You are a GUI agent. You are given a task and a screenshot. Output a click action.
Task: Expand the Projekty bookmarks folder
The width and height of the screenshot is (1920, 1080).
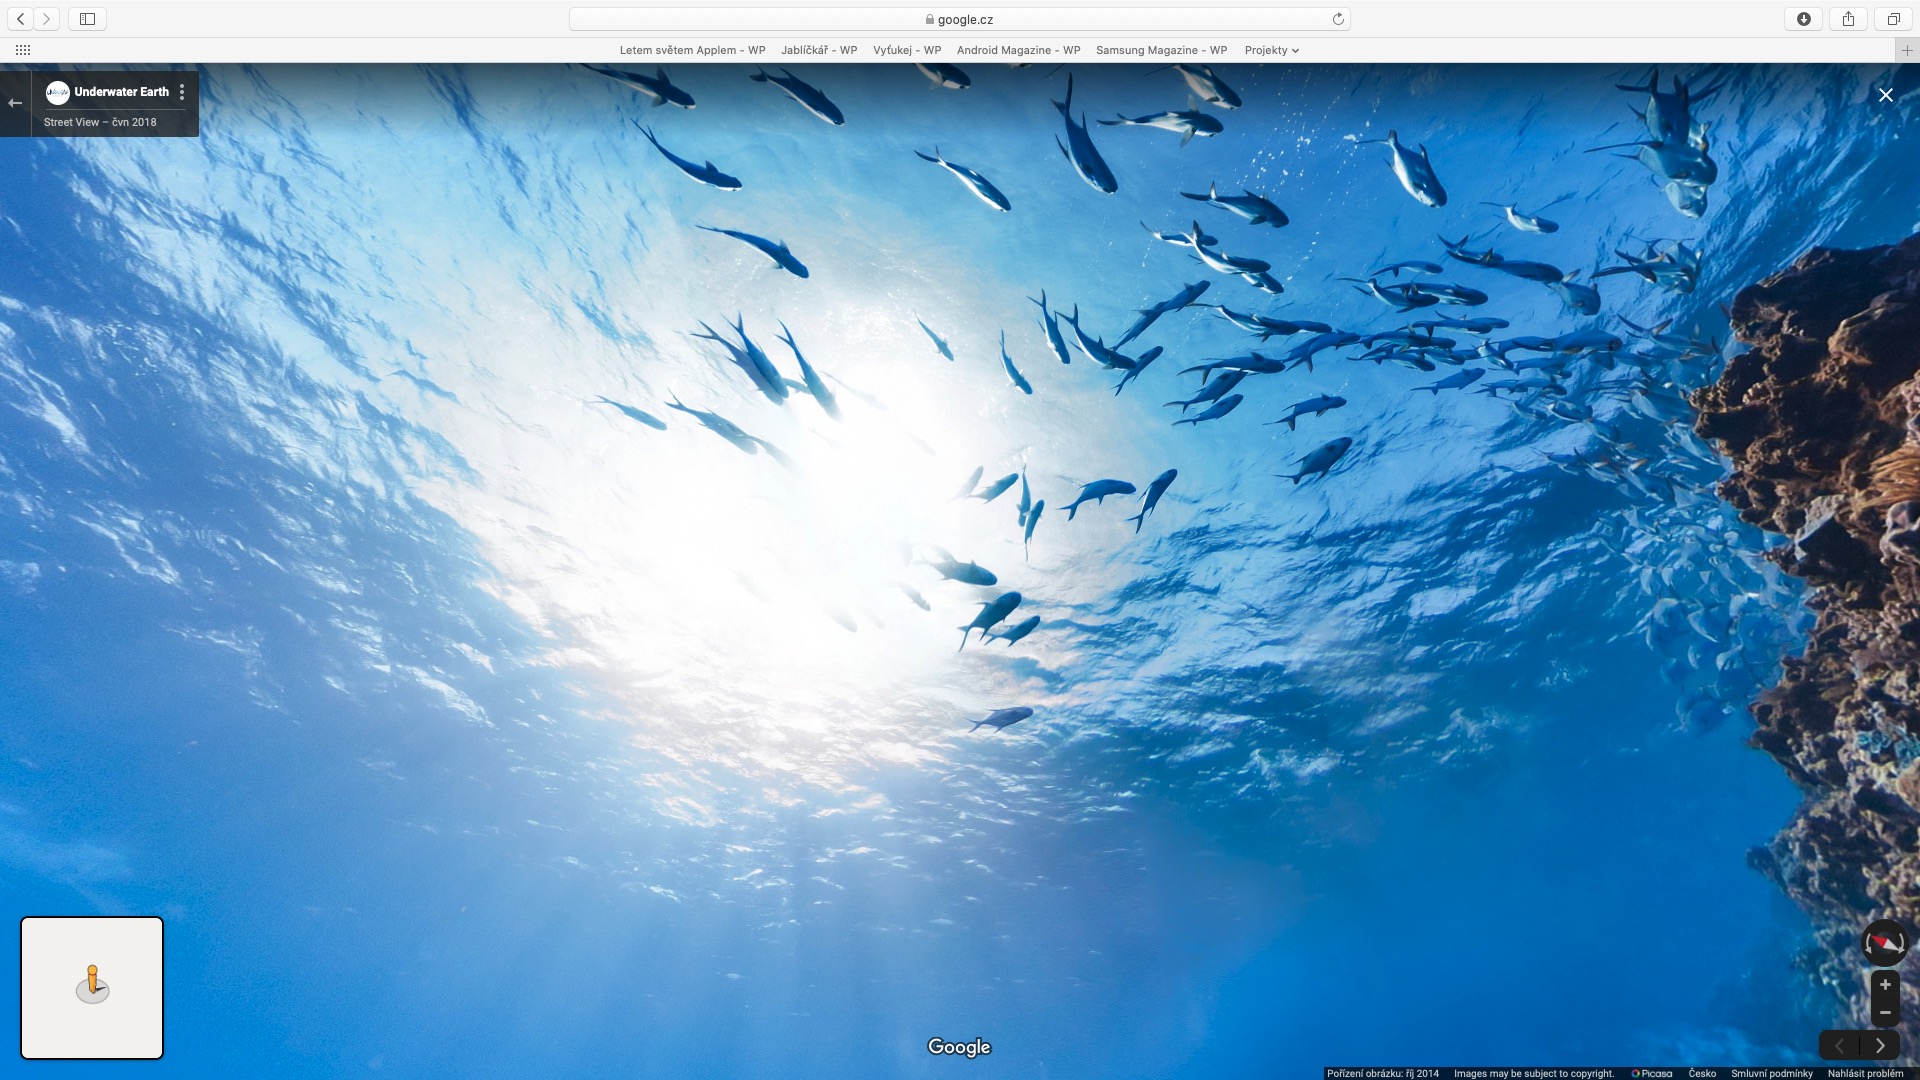[1271, 50]
